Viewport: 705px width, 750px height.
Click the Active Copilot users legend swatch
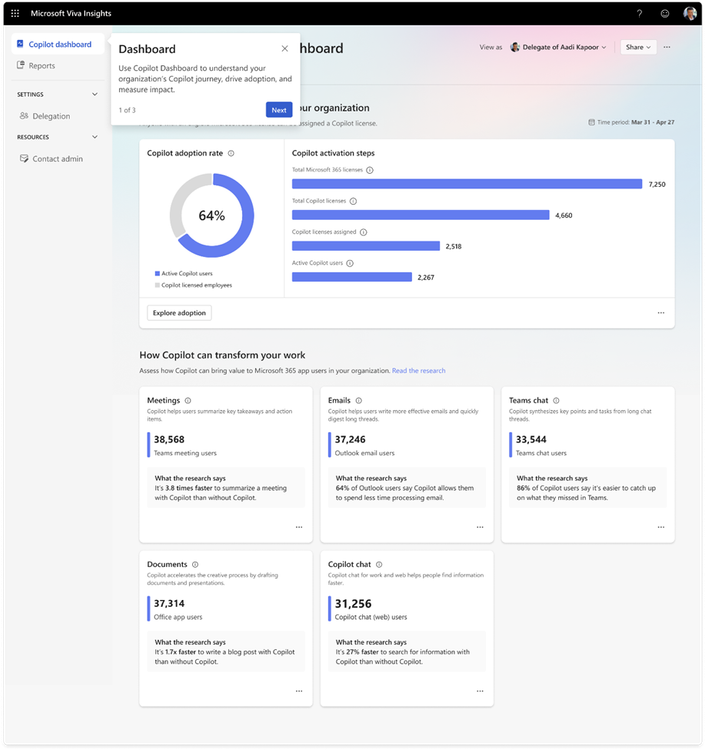click(157, 274)
